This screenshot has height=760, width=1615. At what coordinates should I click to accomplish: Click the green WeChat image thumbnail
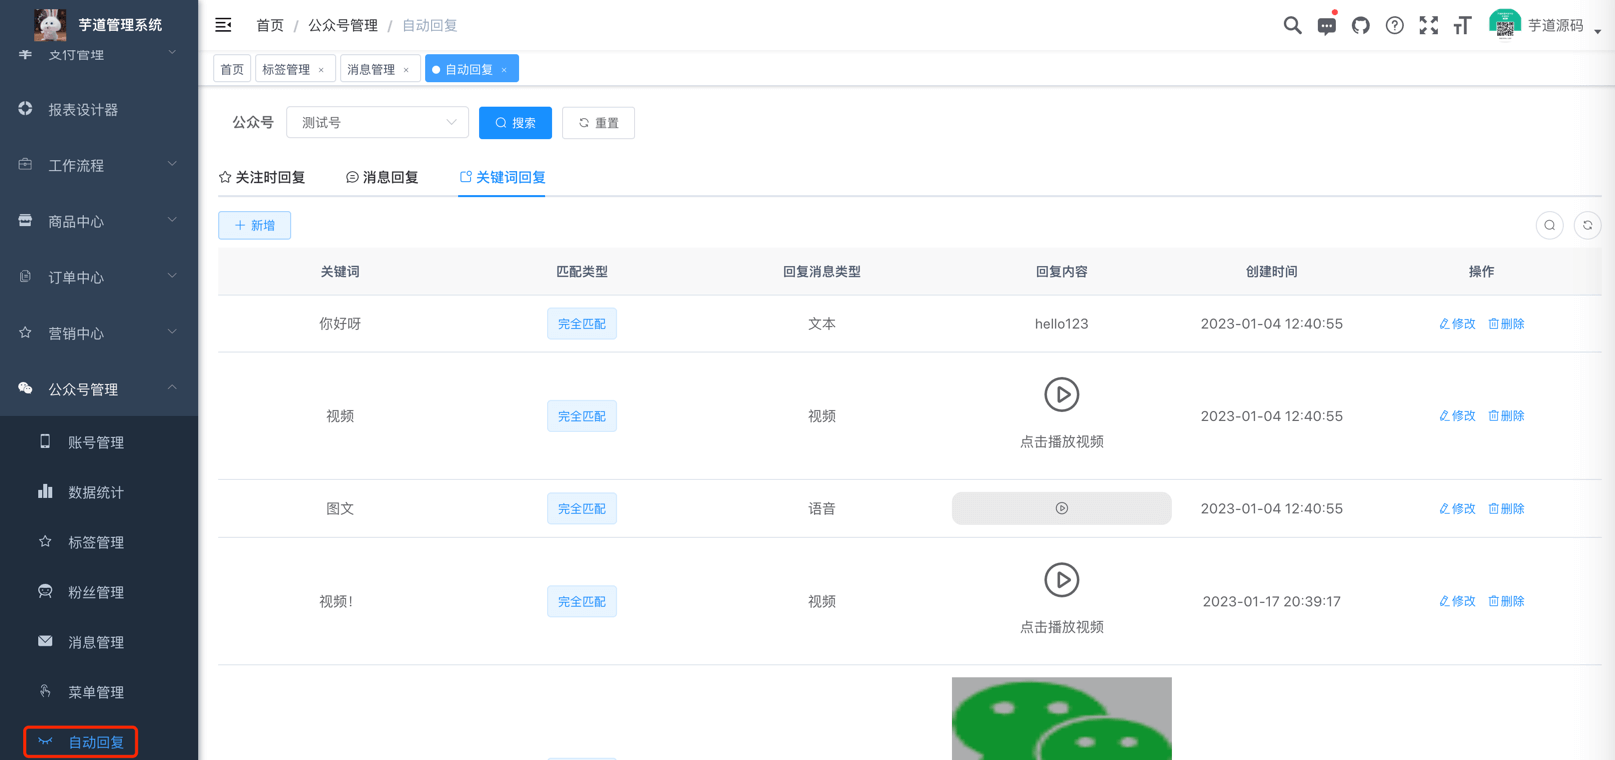pyautogui.click(x=1061, y=718)
